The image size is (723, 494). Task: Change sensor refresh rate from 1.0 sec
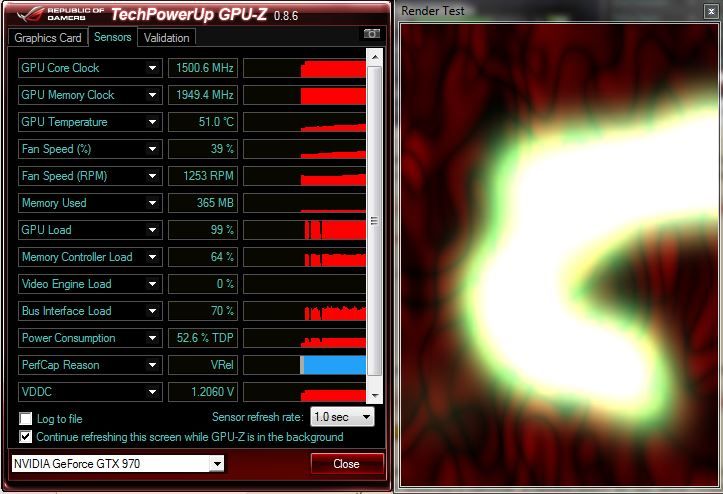342,417
